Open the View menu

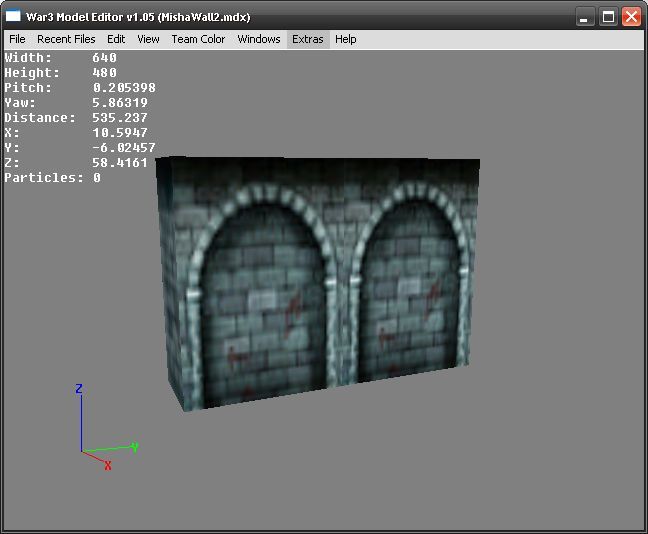coord(148,39)
